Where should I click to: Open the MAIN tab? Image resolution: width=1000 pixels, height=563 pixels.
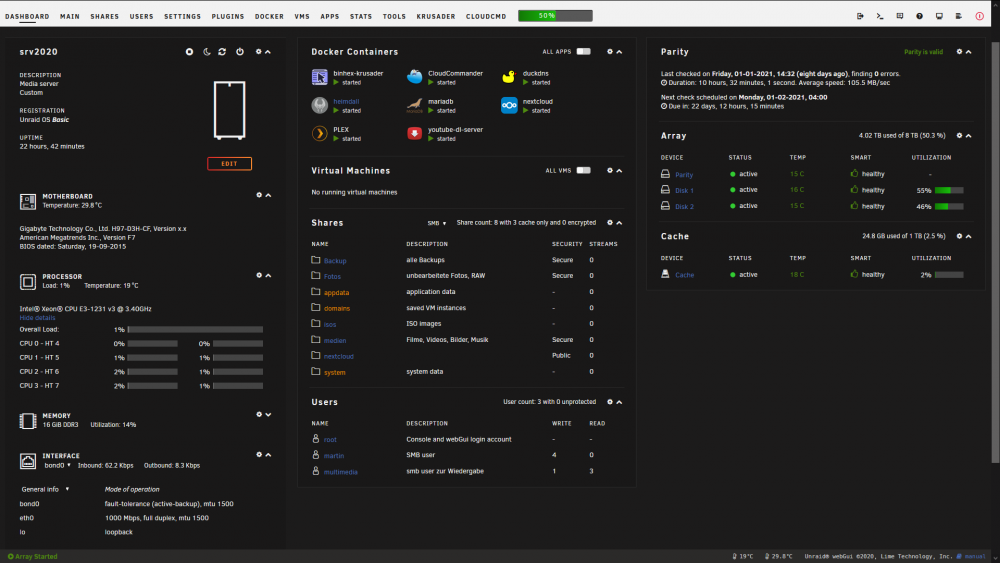coord(70,17)
